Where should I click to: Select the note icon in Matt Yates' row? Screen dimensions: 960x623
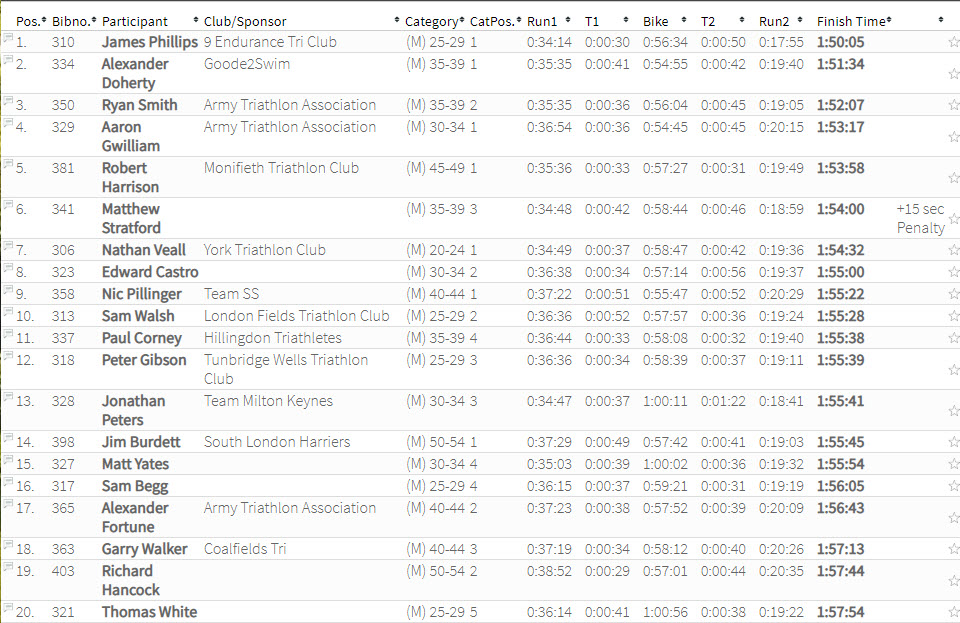[8, 460]
